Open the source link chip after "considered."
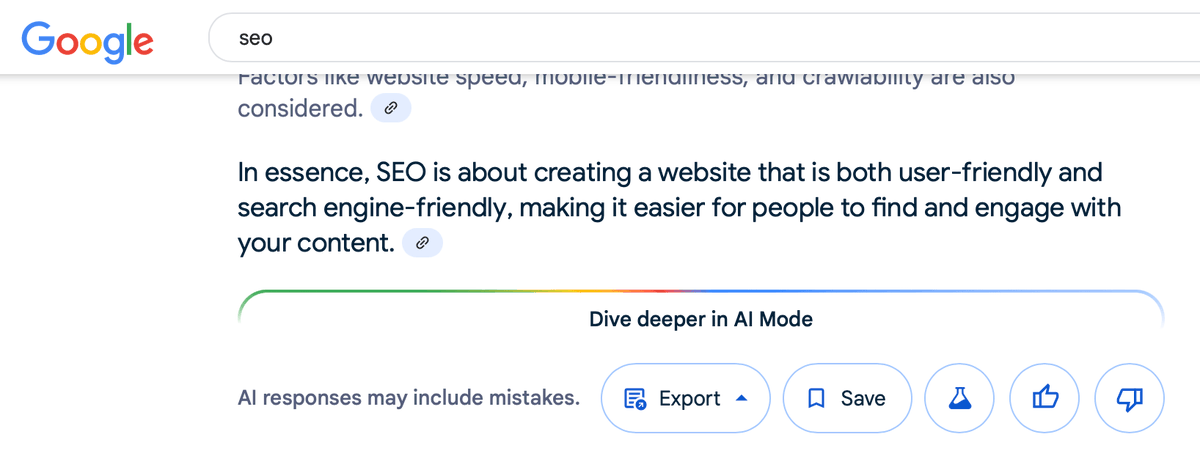 tap(390, 108)
